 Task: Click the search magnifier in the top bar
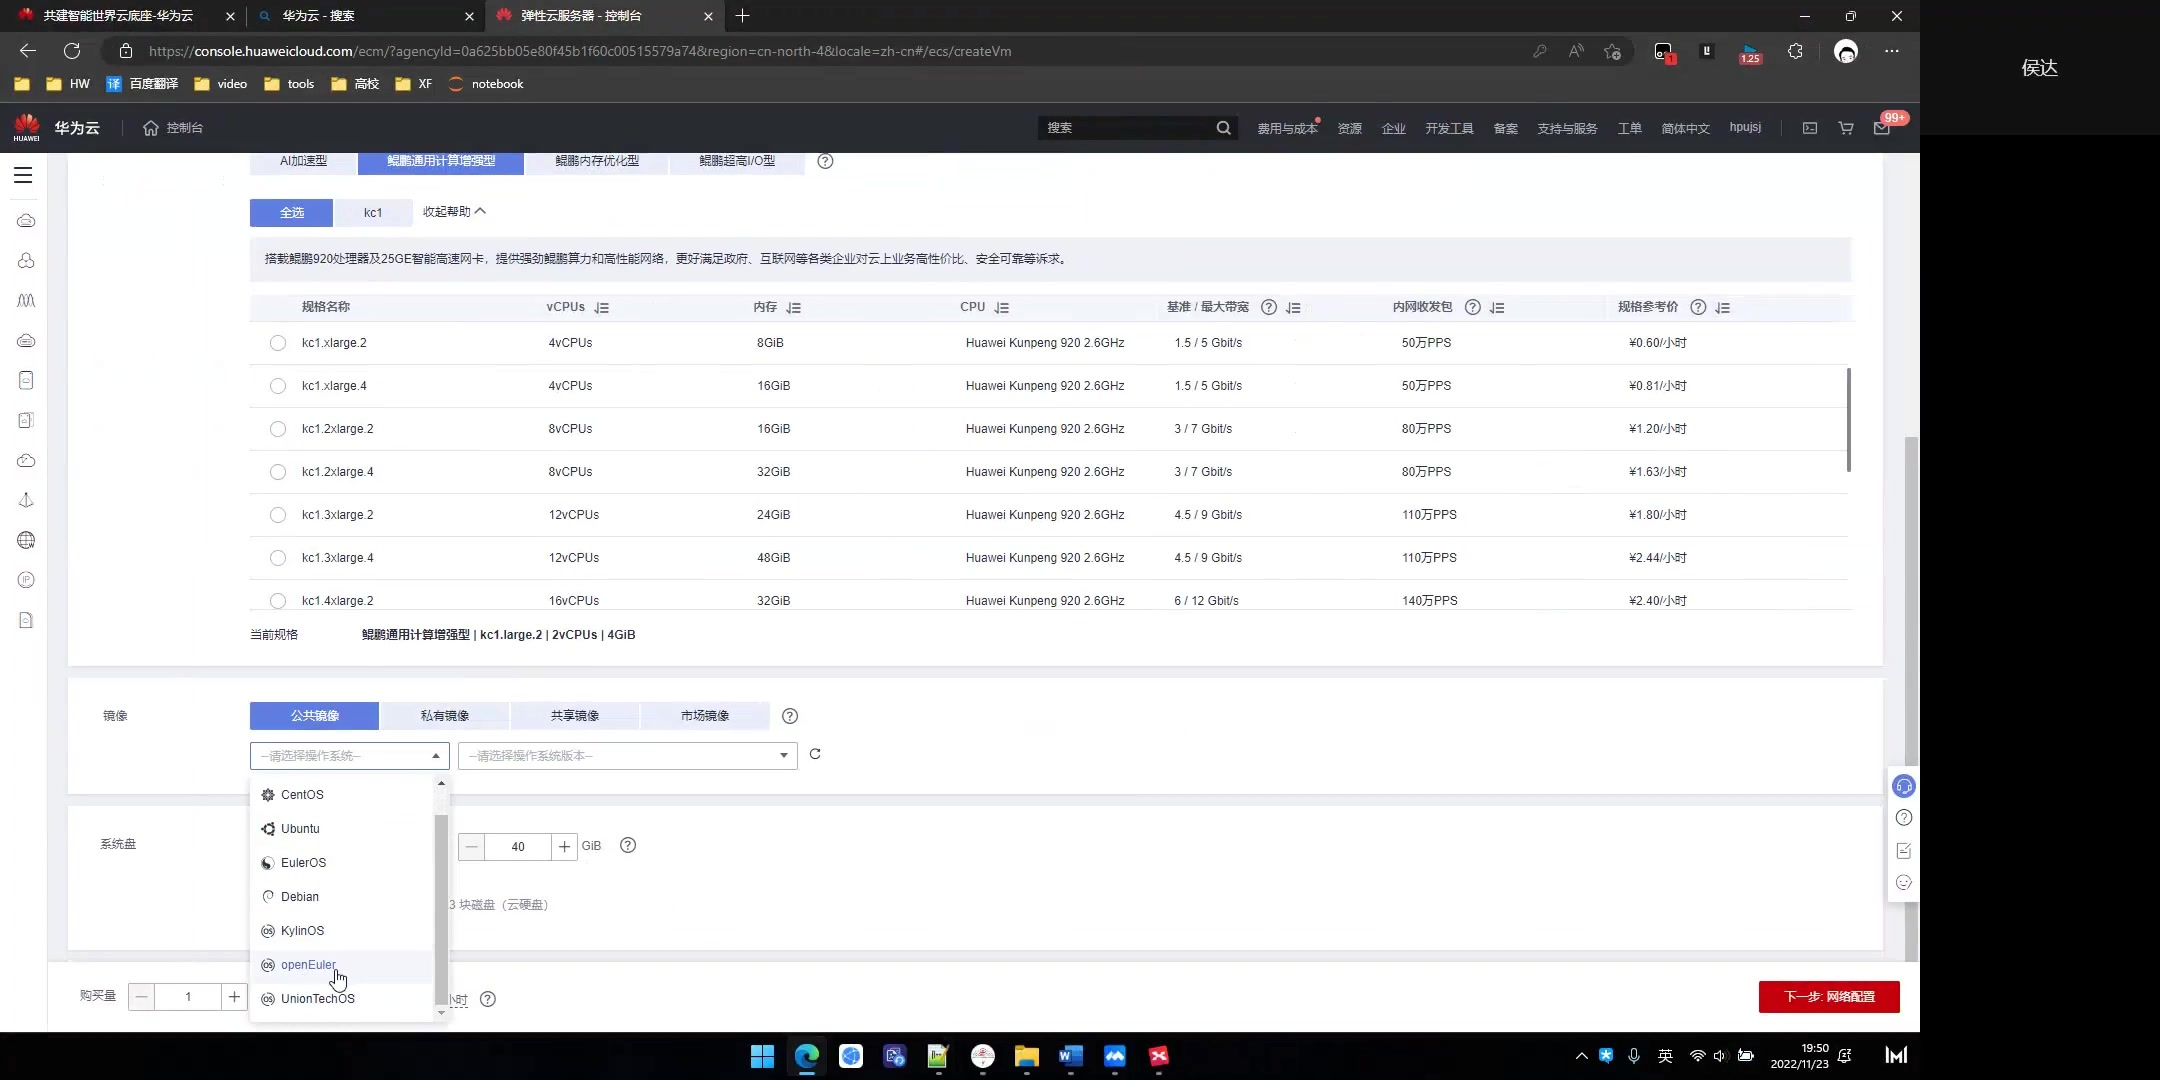pyautogui.click(x=1223, y=128)
